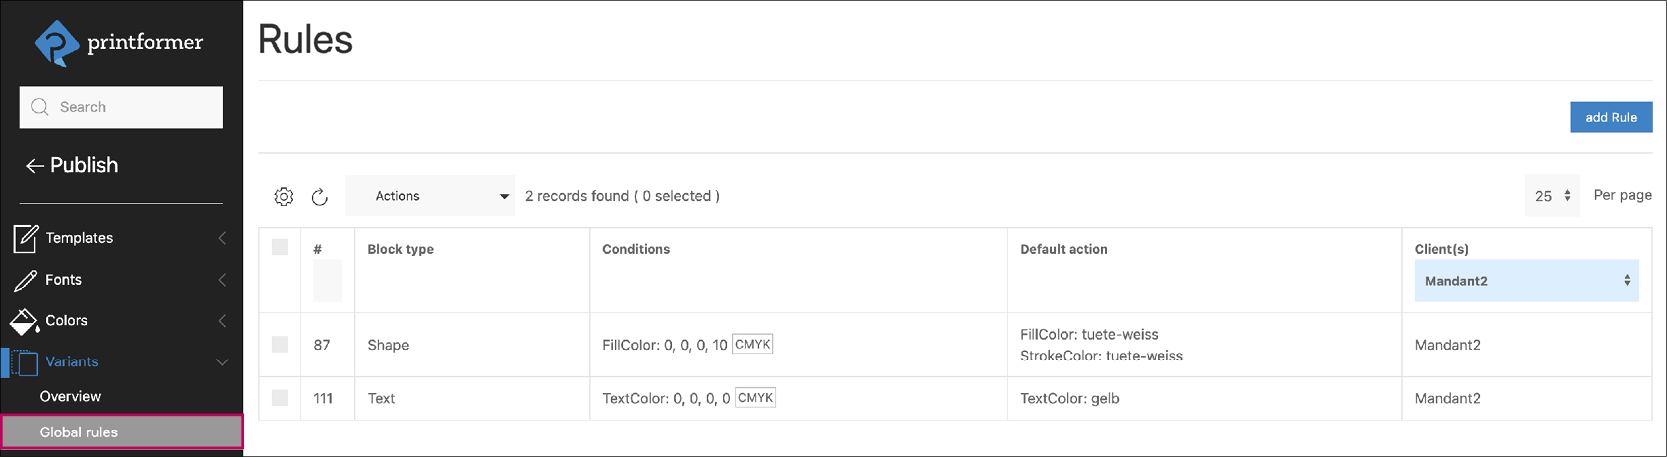Open the Mandant2 client filter dropdown
Image resolution: width=1667 pixels, height=457 pixels.
click(x=1526, y=281)
